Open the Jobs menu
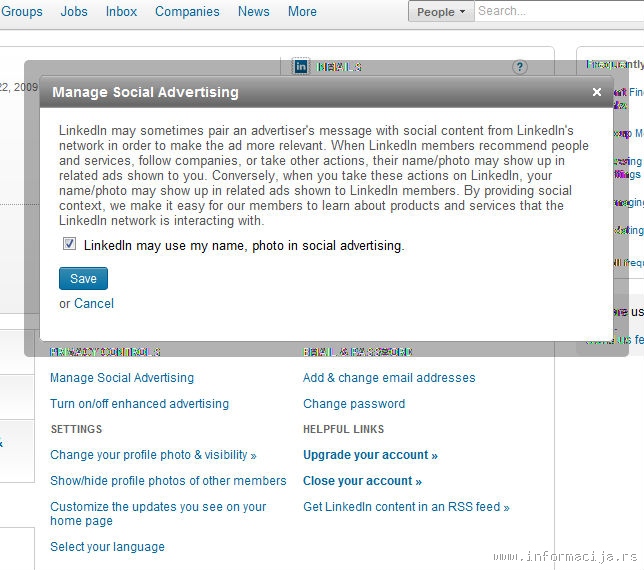Screen dimensions: 644x570 (74, 11)
